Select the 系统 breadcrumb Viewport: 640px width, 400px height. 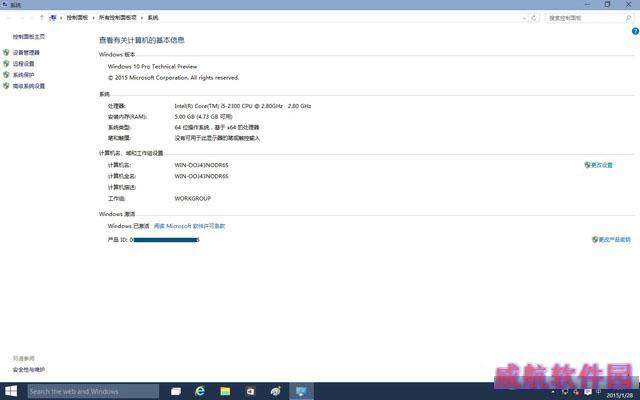click(153, 18)
